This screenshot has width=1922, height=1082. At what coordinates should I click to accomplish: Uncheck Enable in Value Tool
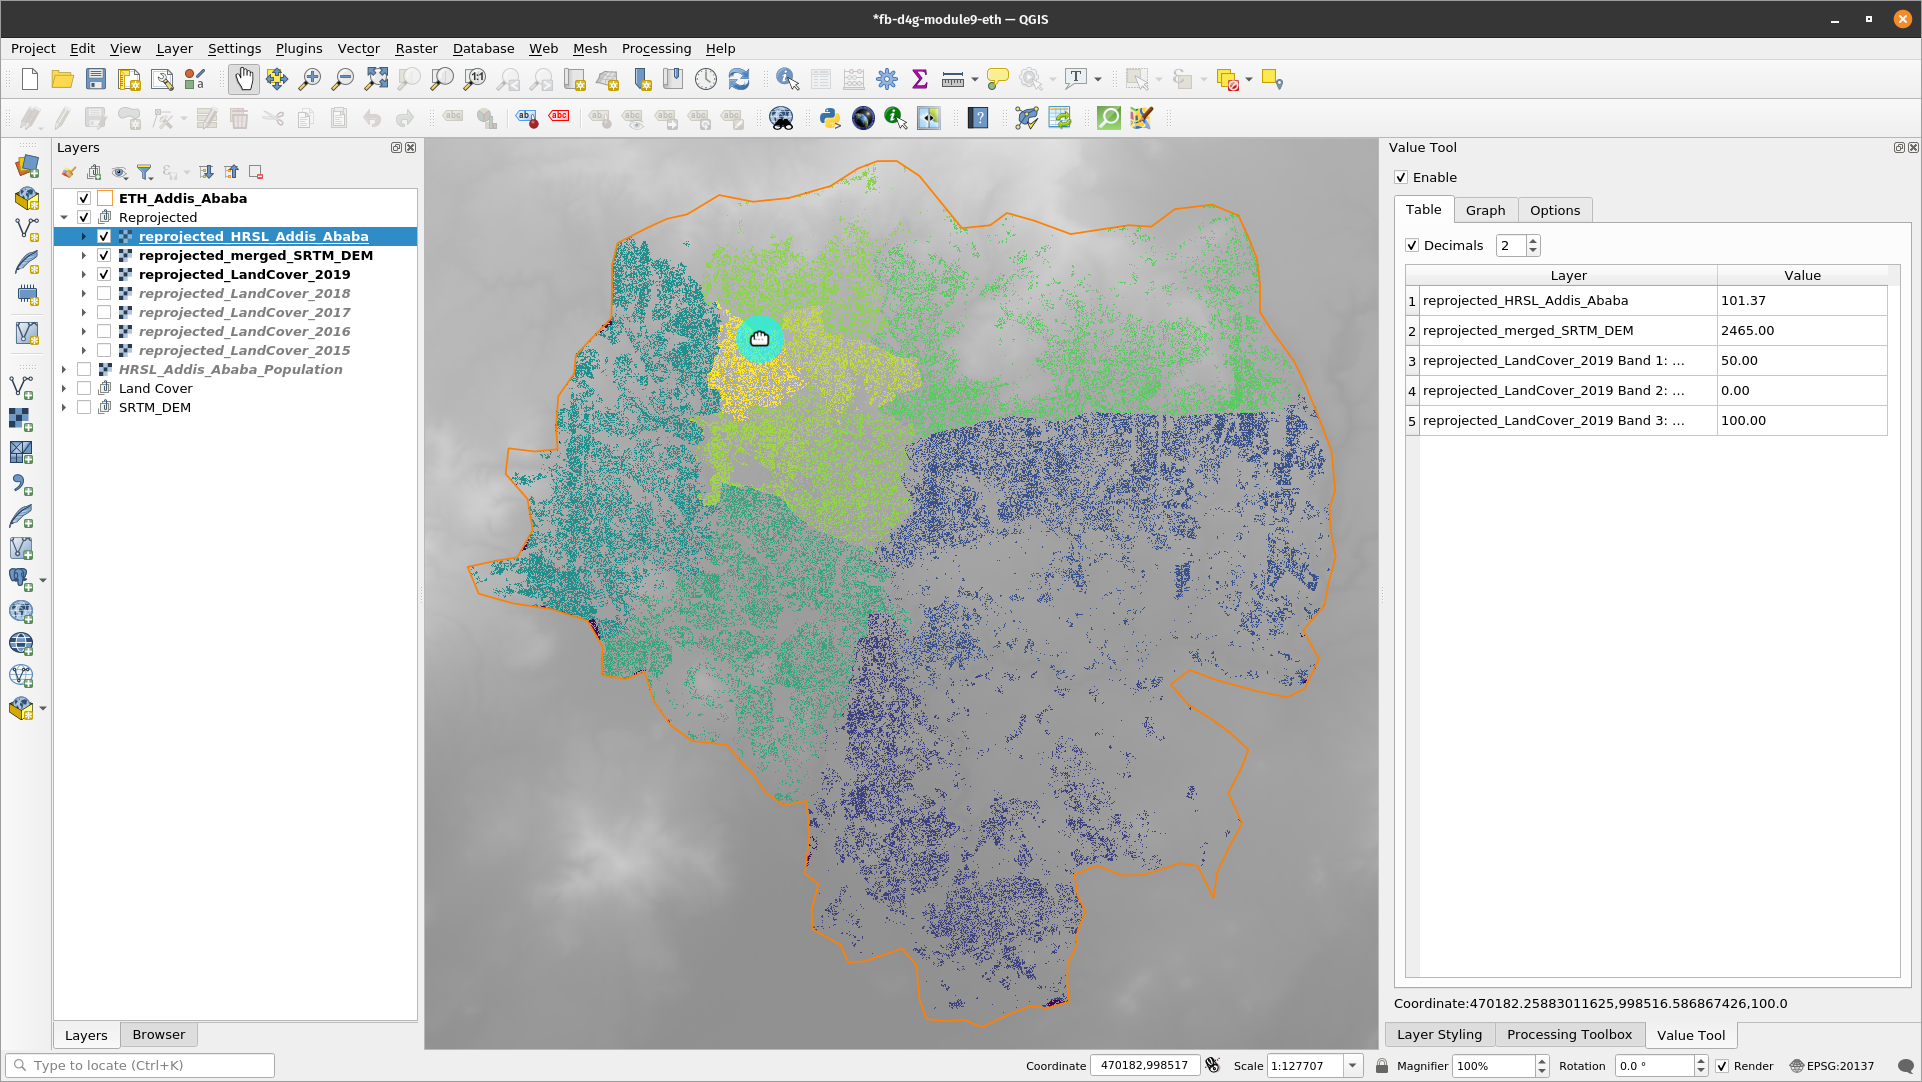(1401, 177)
